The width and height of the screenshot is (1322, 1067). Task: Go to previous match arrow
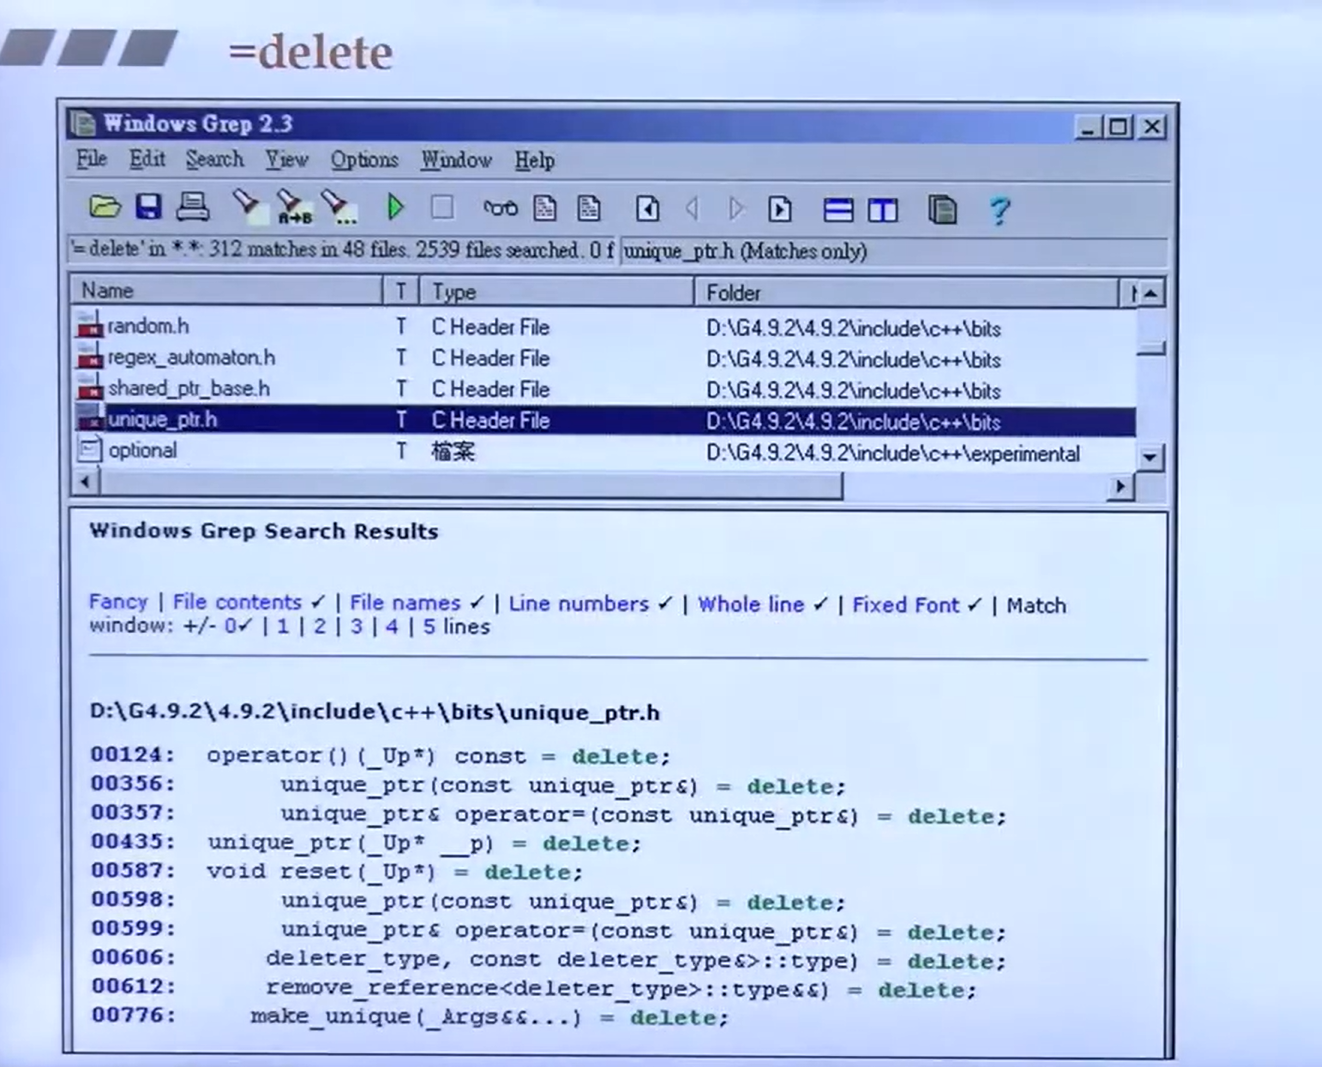coord(692,208)
